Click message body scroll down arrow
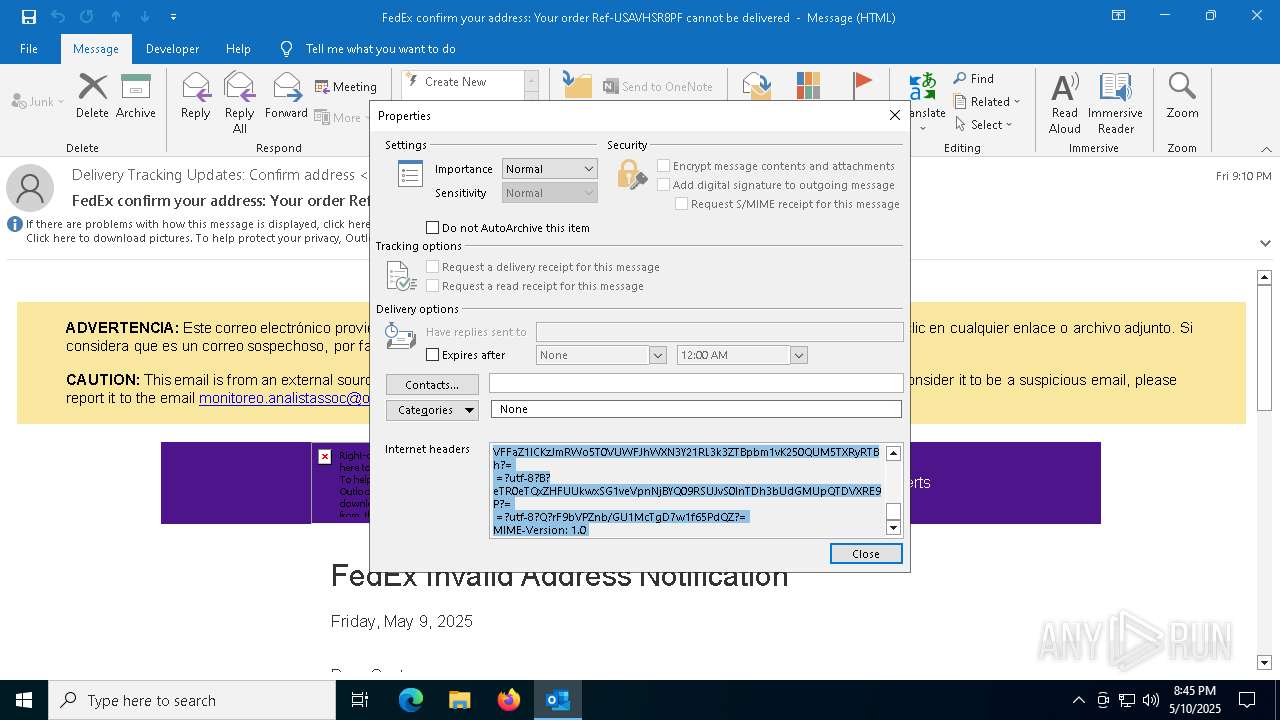This screenshot has width=1280, height=720. 1264,662
